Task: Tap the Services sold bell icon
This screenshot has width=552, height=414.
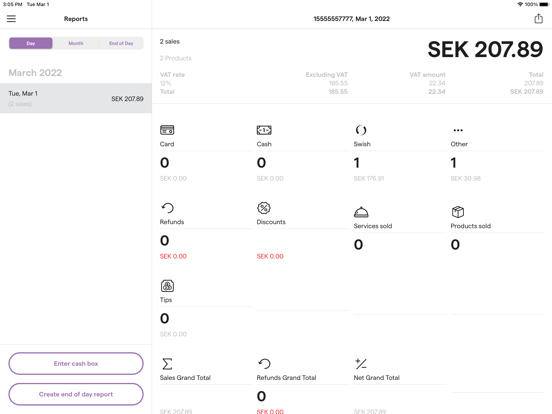Action: click(361, 212)
